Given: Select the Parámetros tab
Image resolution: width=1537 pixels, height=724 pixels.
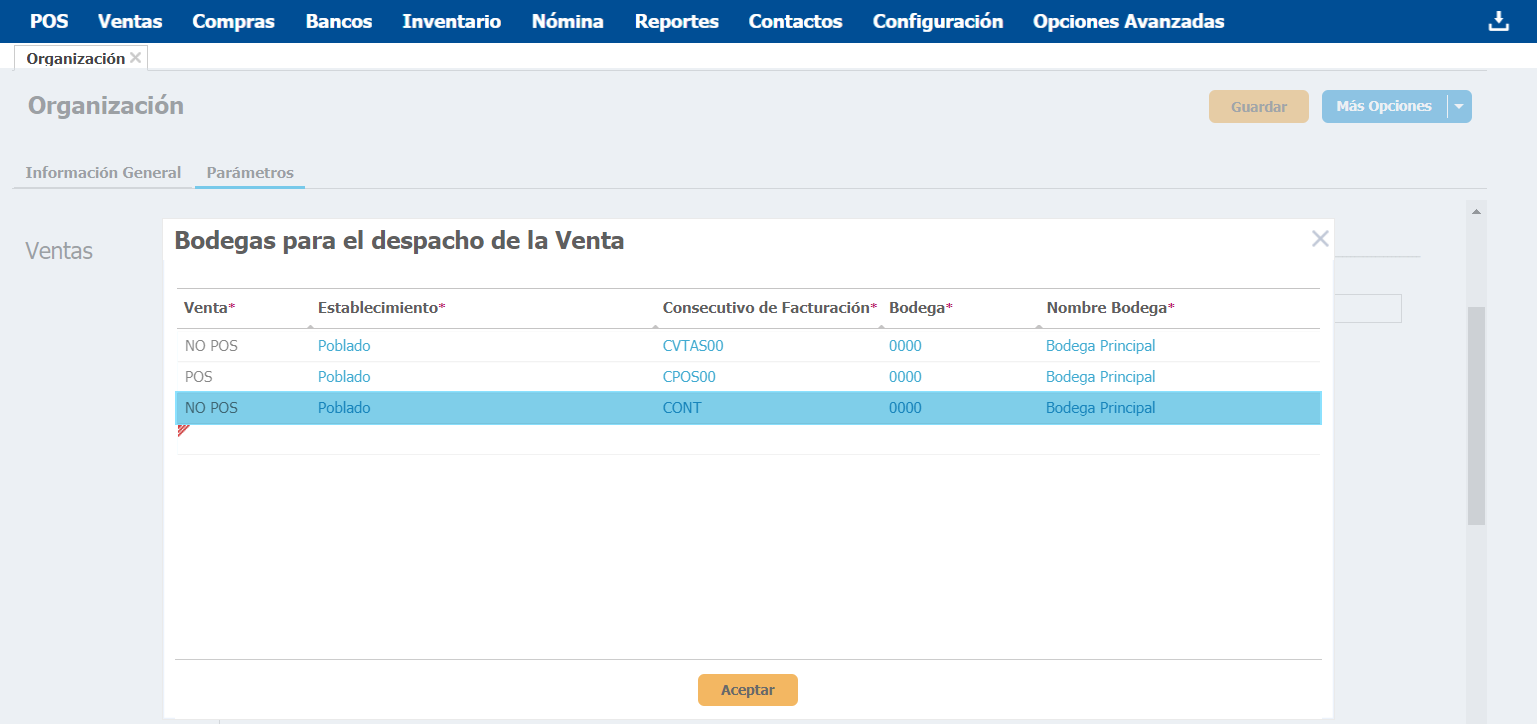Looking at the screenshot, I should pos(250,173).
